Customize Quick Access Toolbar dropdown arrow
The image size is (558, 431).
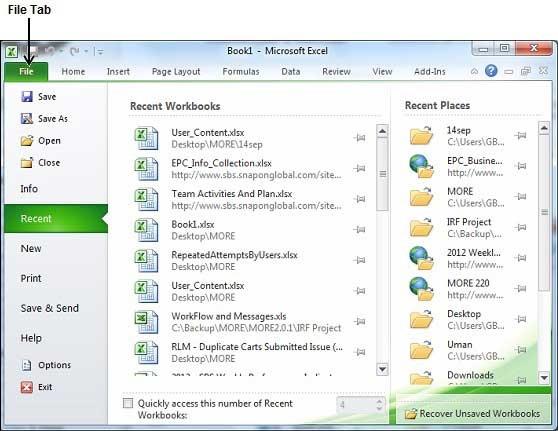[x=100, y=52]
